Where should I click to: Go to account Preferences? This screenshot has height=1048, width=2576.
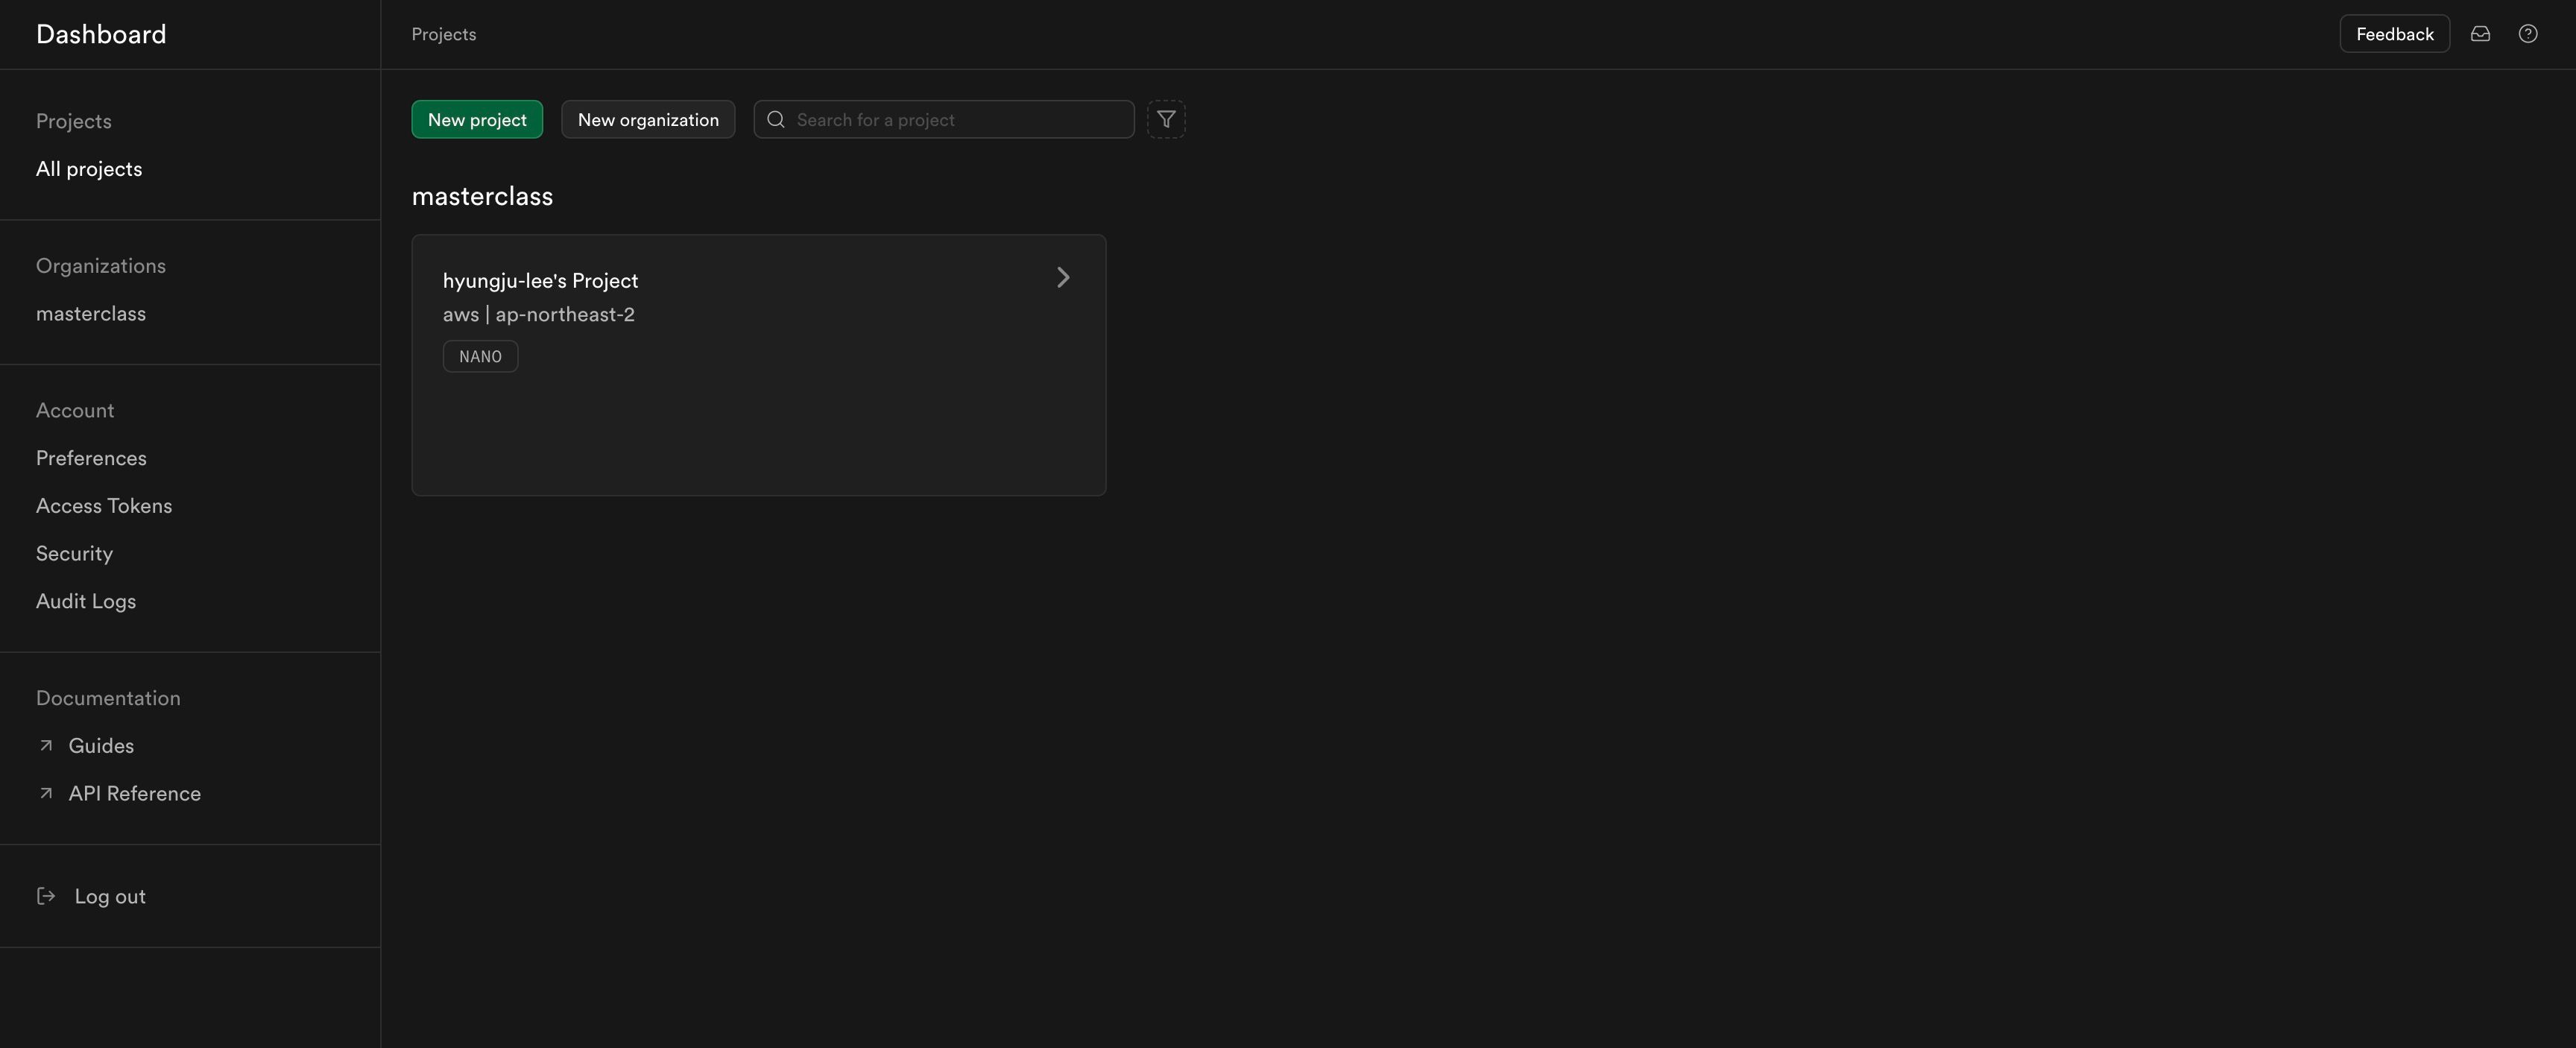pos(91,458)
